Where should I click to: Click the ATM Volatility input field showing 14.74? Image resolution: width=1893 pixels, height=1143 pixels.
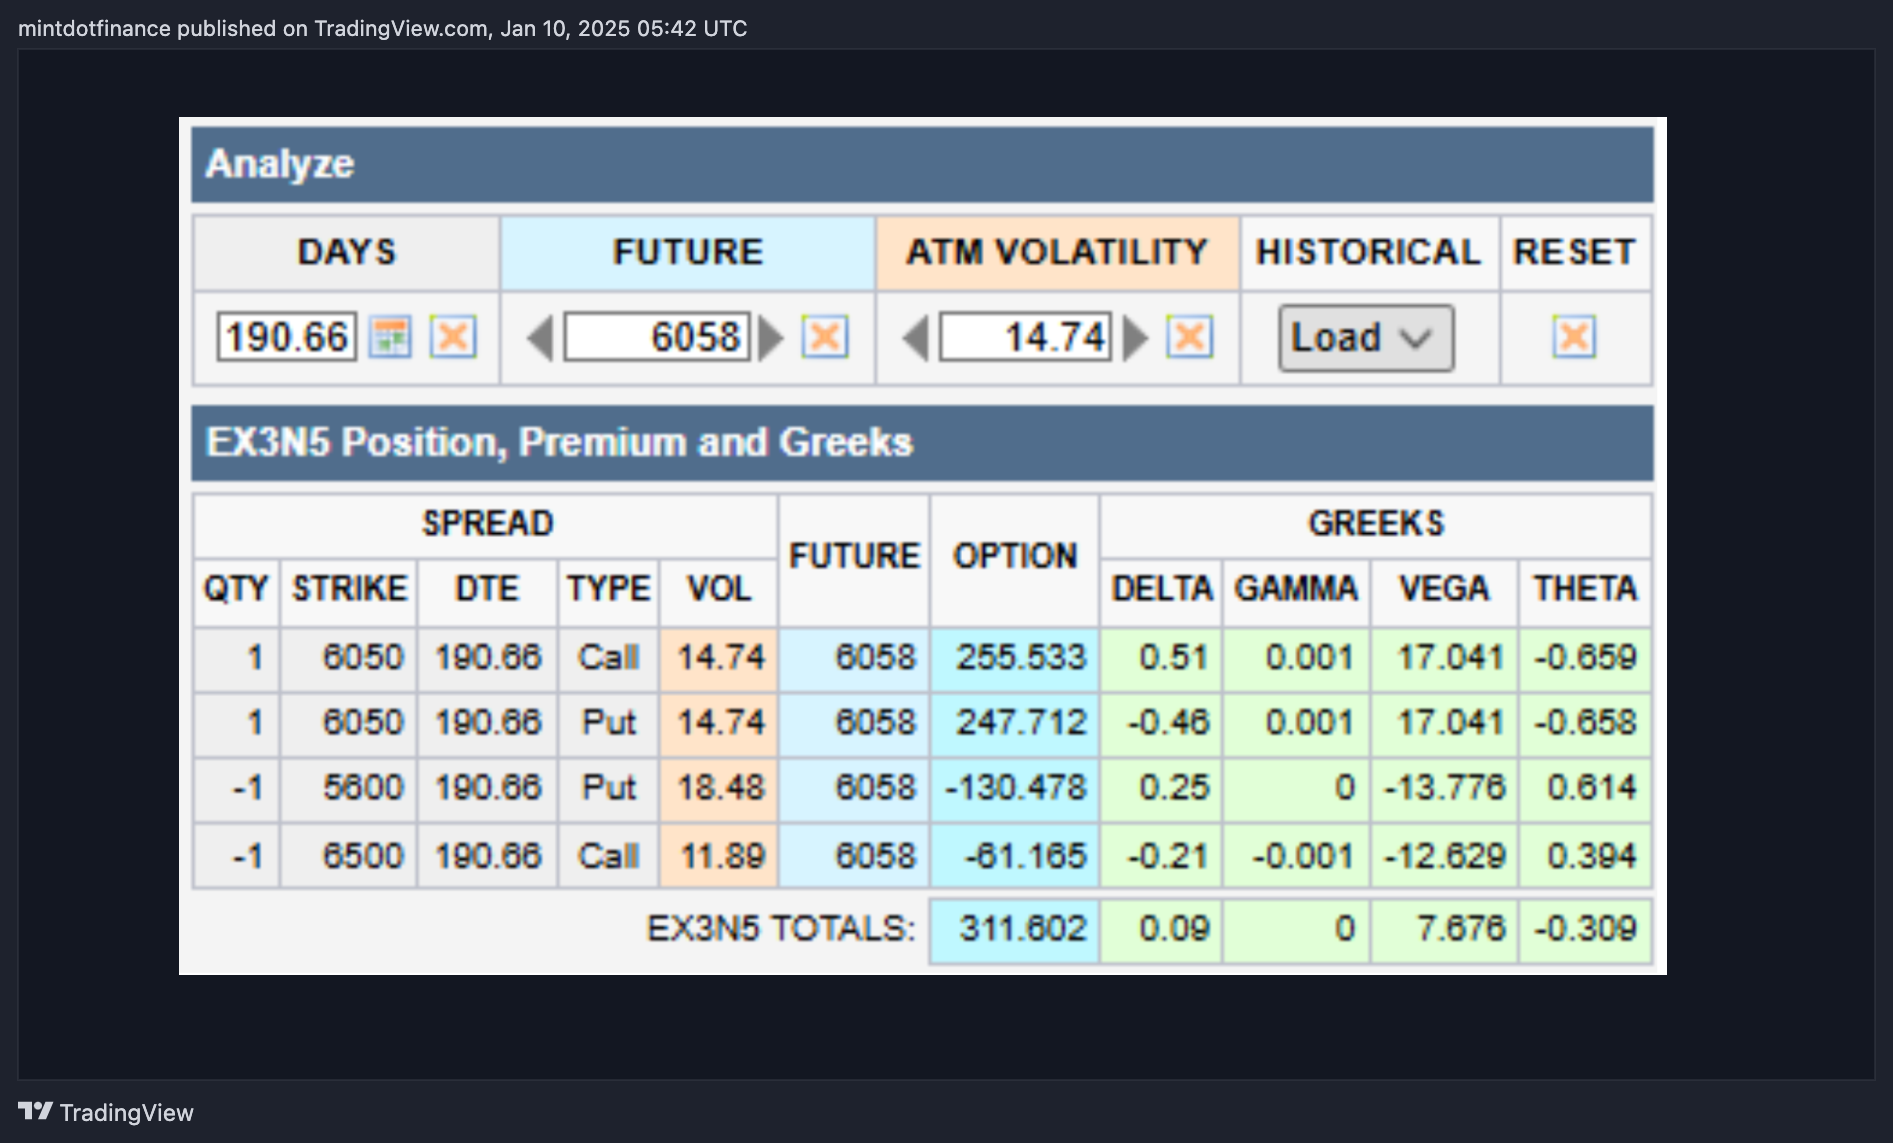click(x=1026, y=337)
